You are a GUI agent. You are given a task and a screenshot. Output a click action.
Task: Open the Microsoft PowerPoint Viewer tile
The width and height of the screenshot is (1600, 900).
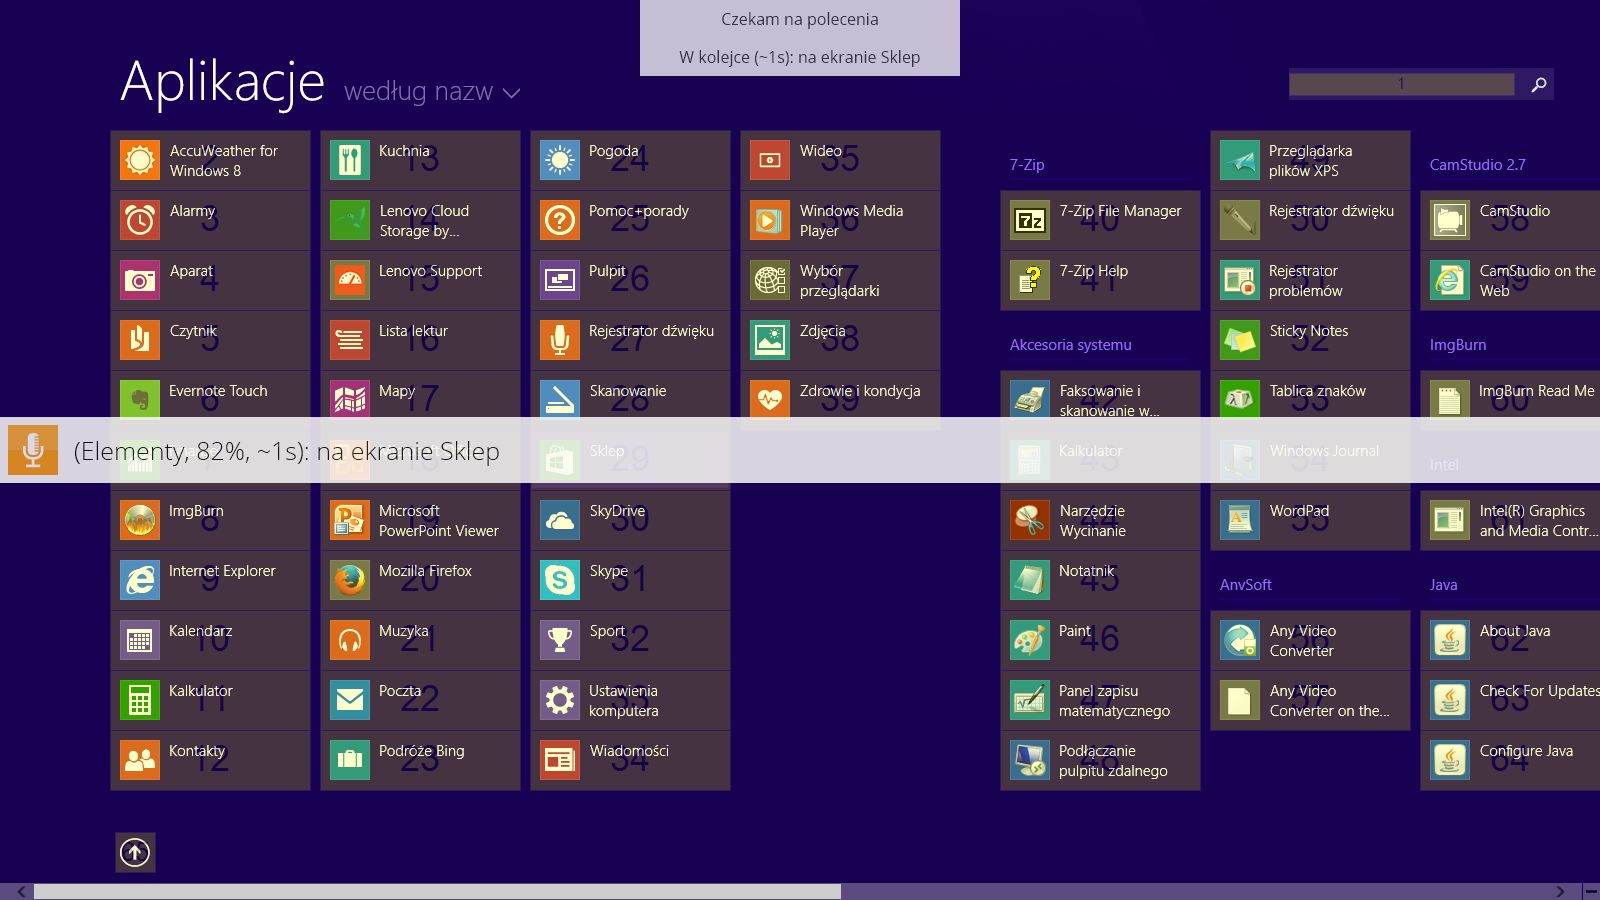[420, 520]
